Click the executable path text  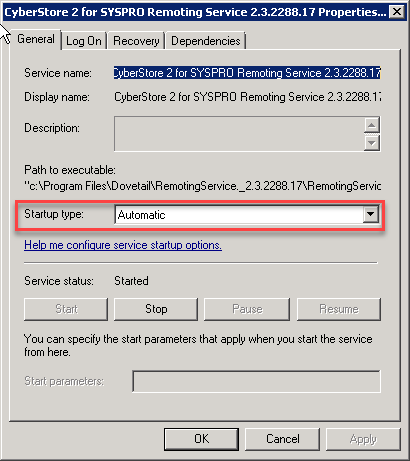[203, 186]
